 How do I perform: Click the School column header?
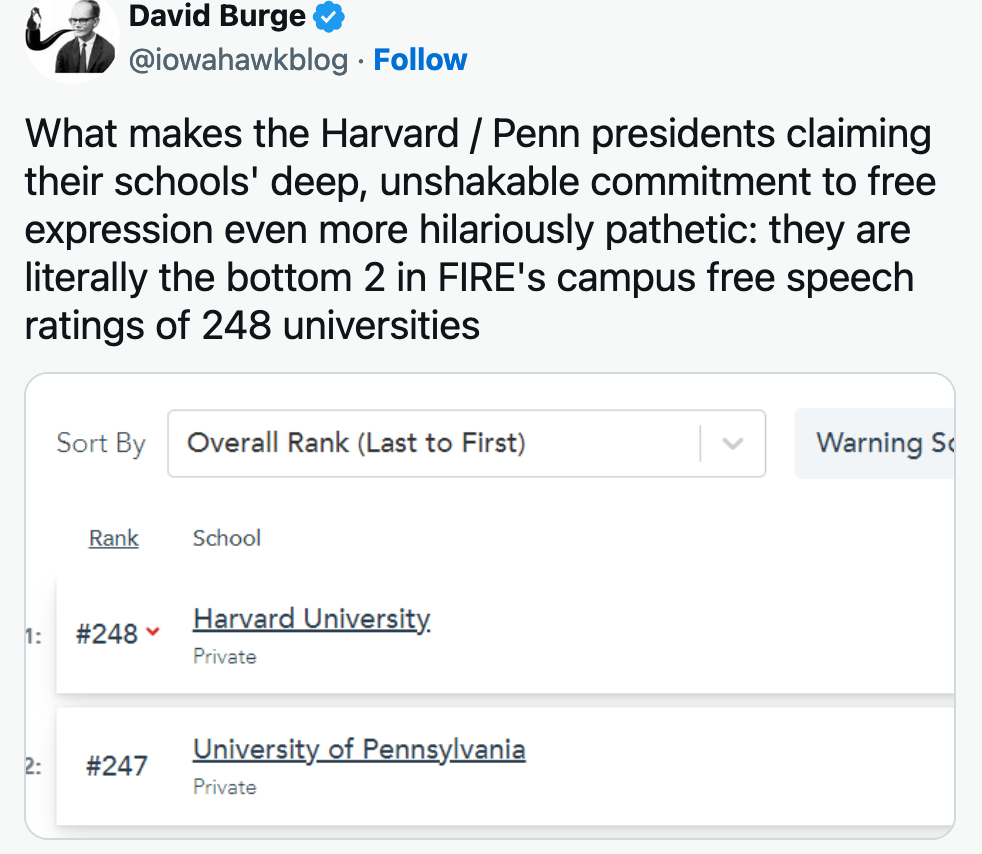point(227,538)
